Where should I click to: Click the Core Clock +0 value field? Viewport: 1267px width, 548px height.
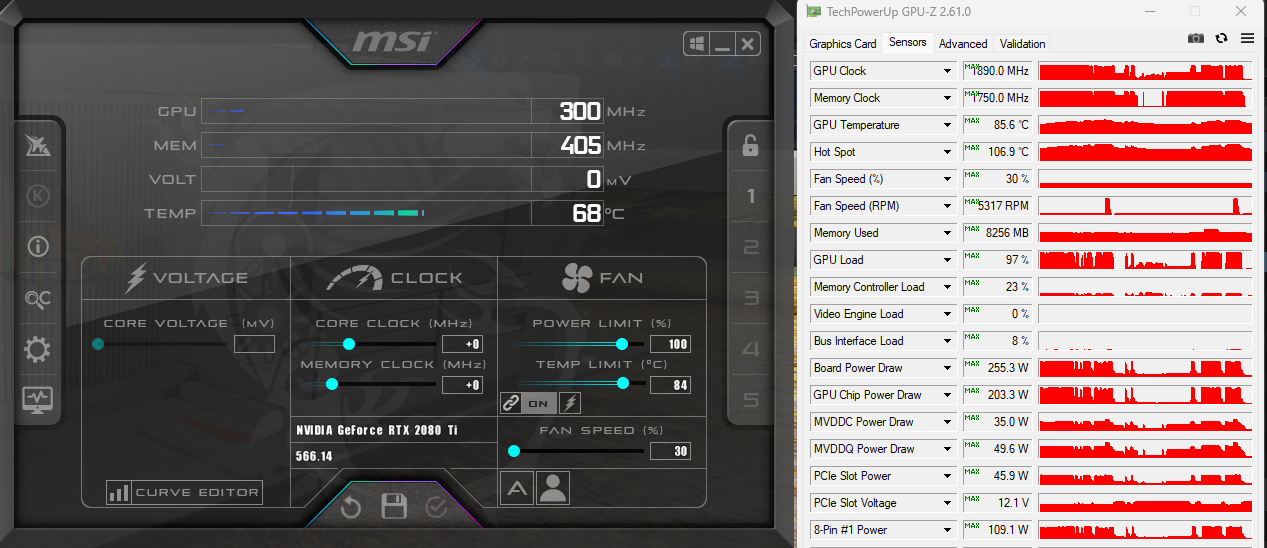(x=462, y=344)
